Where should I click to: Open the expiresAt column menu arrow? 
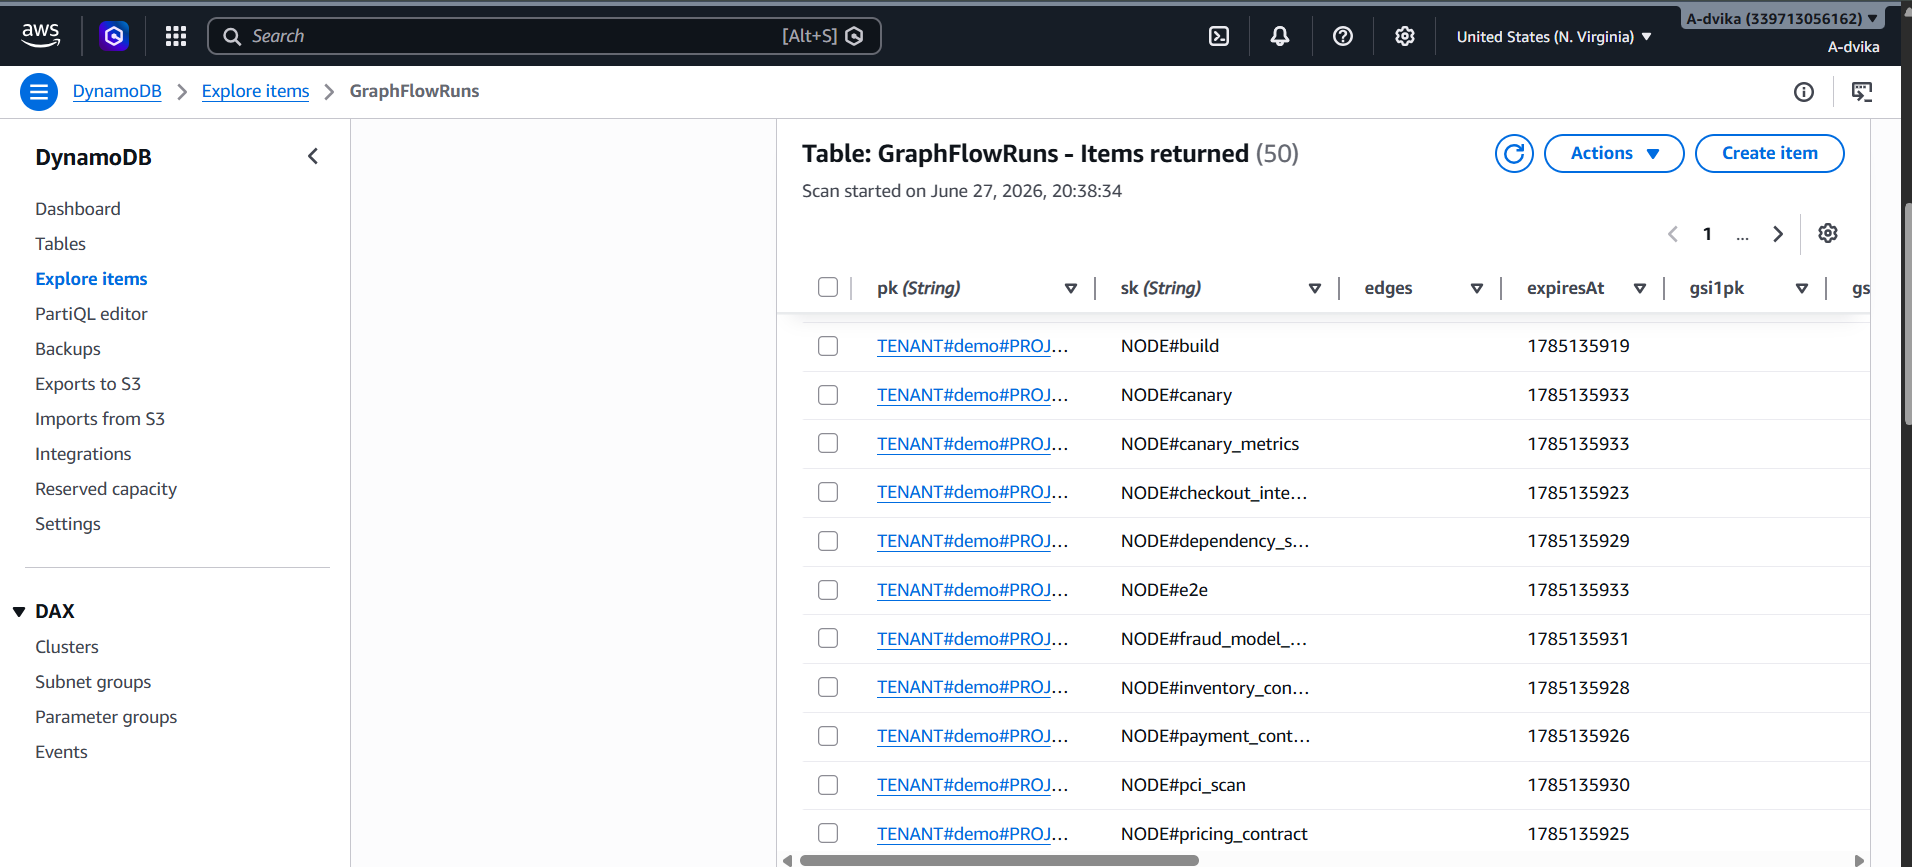(x=1640, y=288)
